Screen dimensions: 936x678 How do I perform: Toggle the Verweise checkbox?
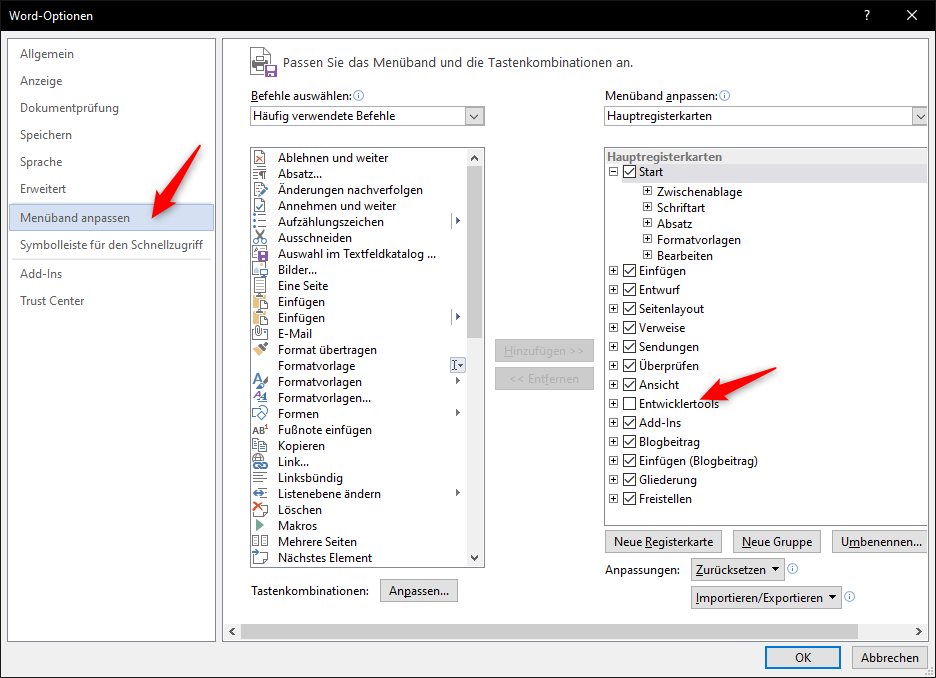click(x=629, y=328)
